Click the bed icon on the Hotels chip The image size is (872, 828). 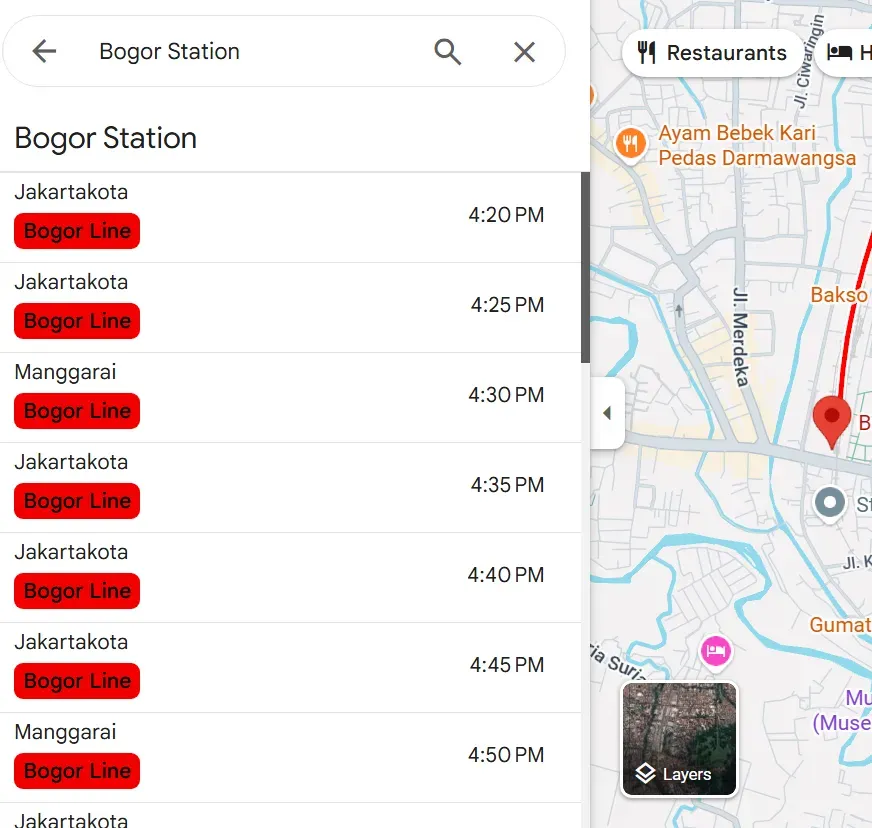pyautogui.click(x=840, y=52)
